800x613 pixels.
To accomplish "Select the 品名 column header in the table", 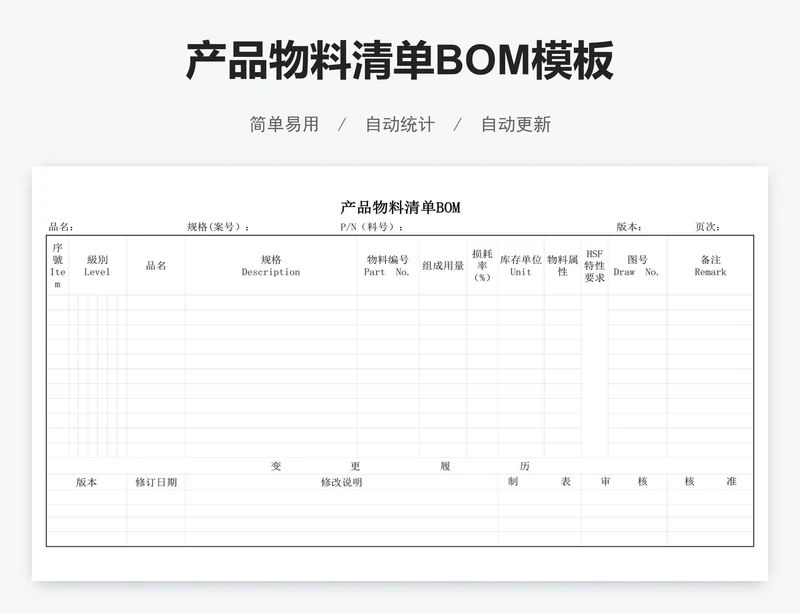I will click(156, 265).
